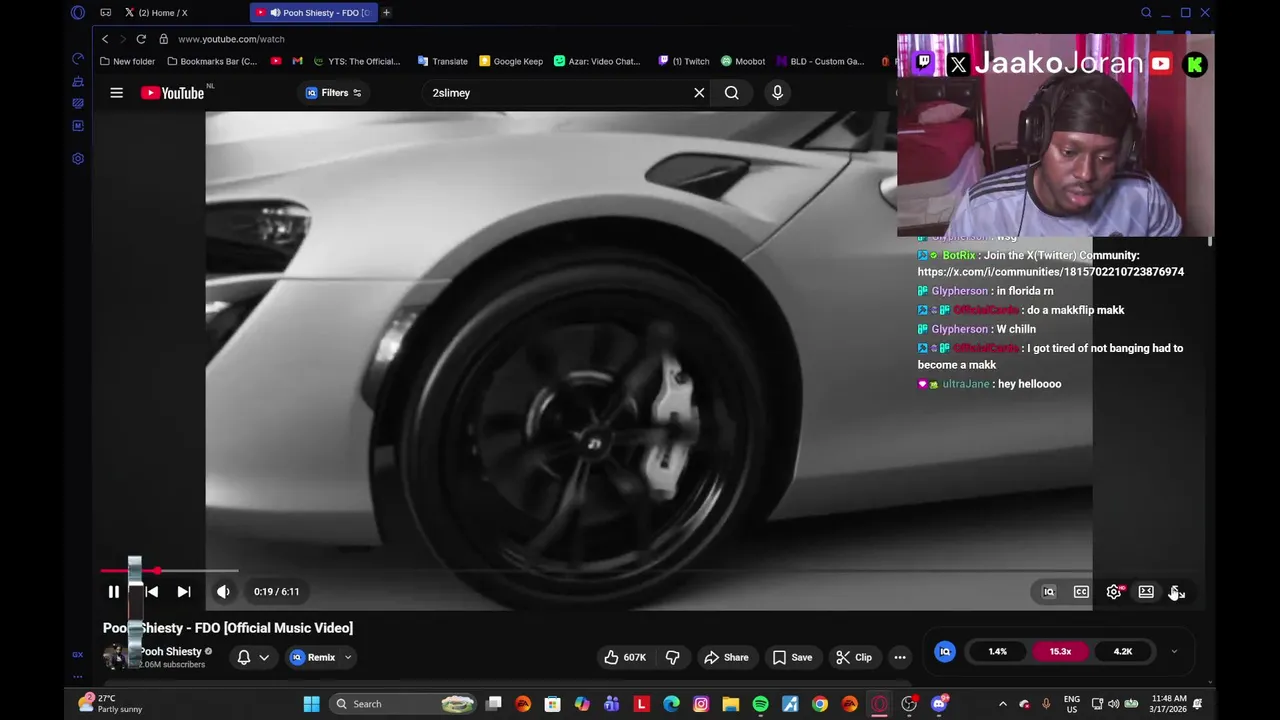The height and width of the screenshot is (720, 1280).
Task: Open Opera sidebar settings gear
Action: pyautogui.click(x=78, y=159)
